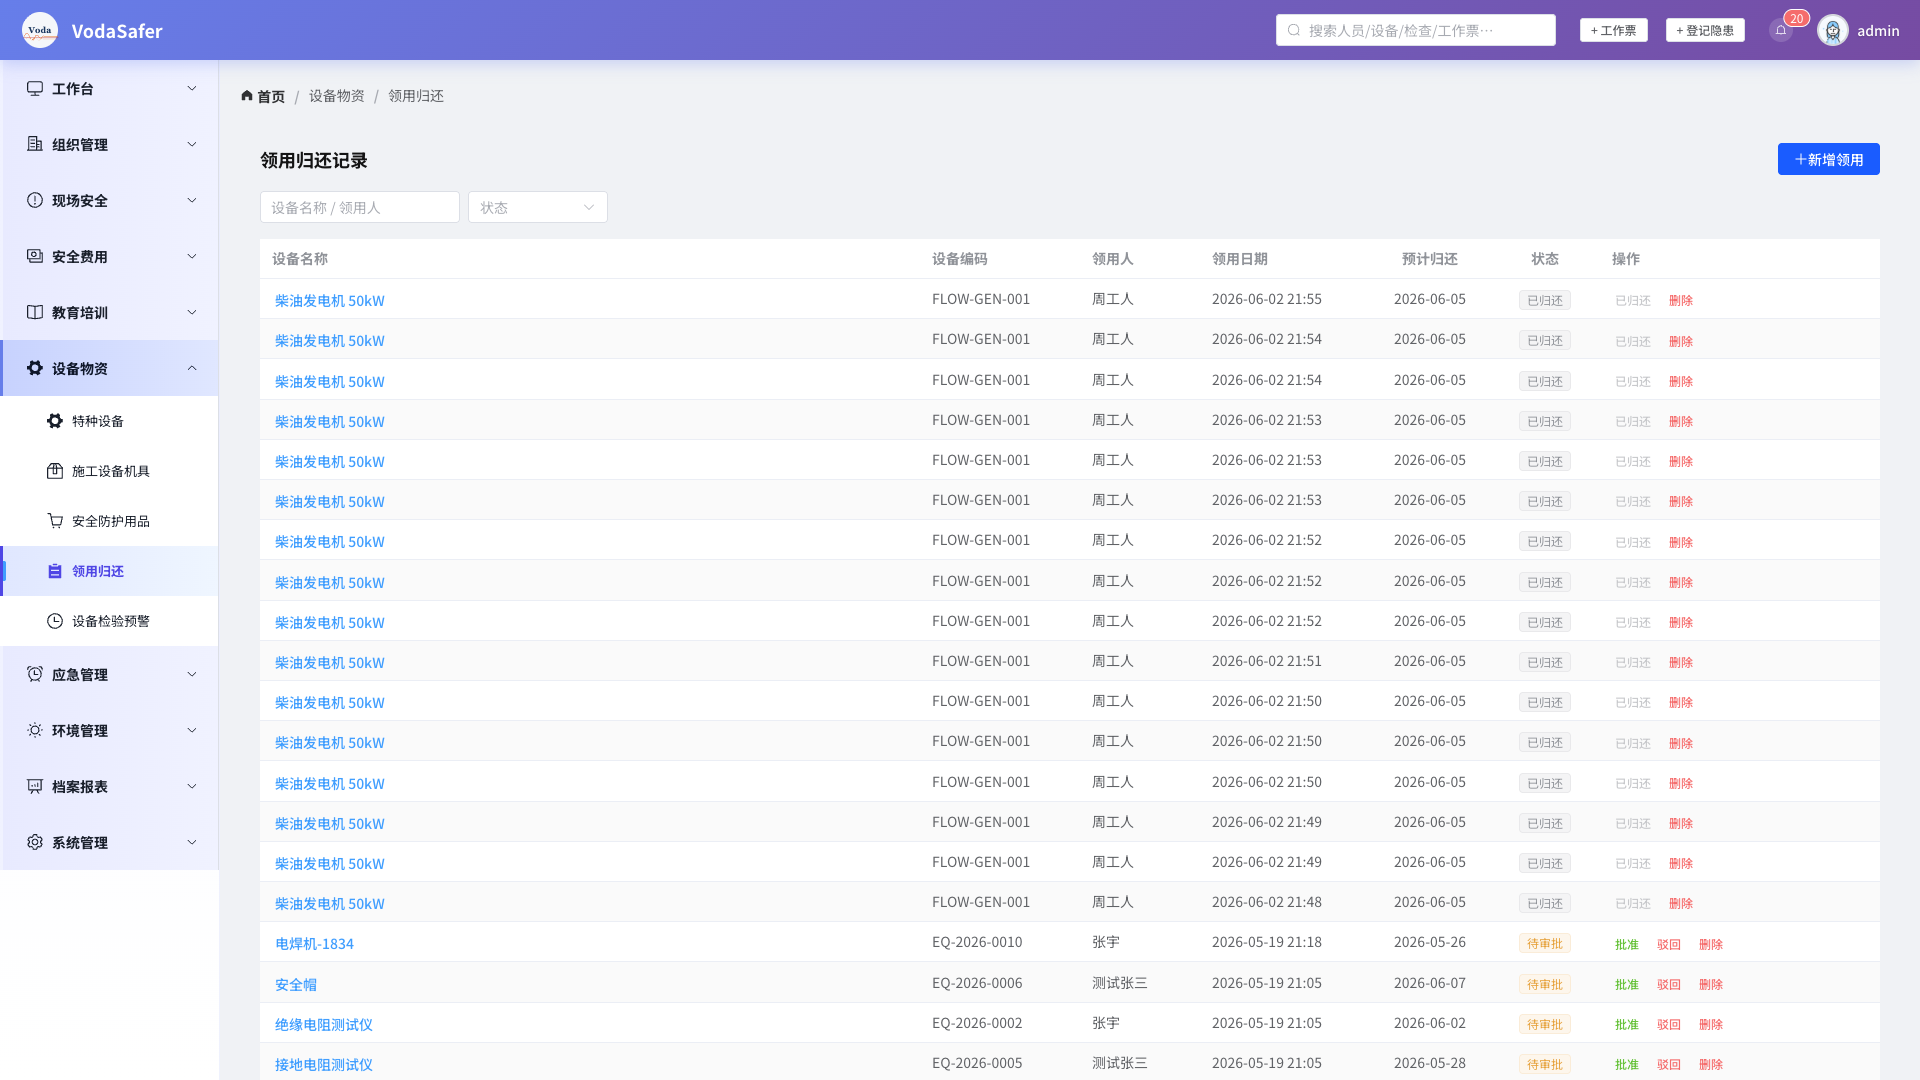Screen dimensions: 1920x1080
Task: Open the notification bell icon
Action: point(1781,30)
